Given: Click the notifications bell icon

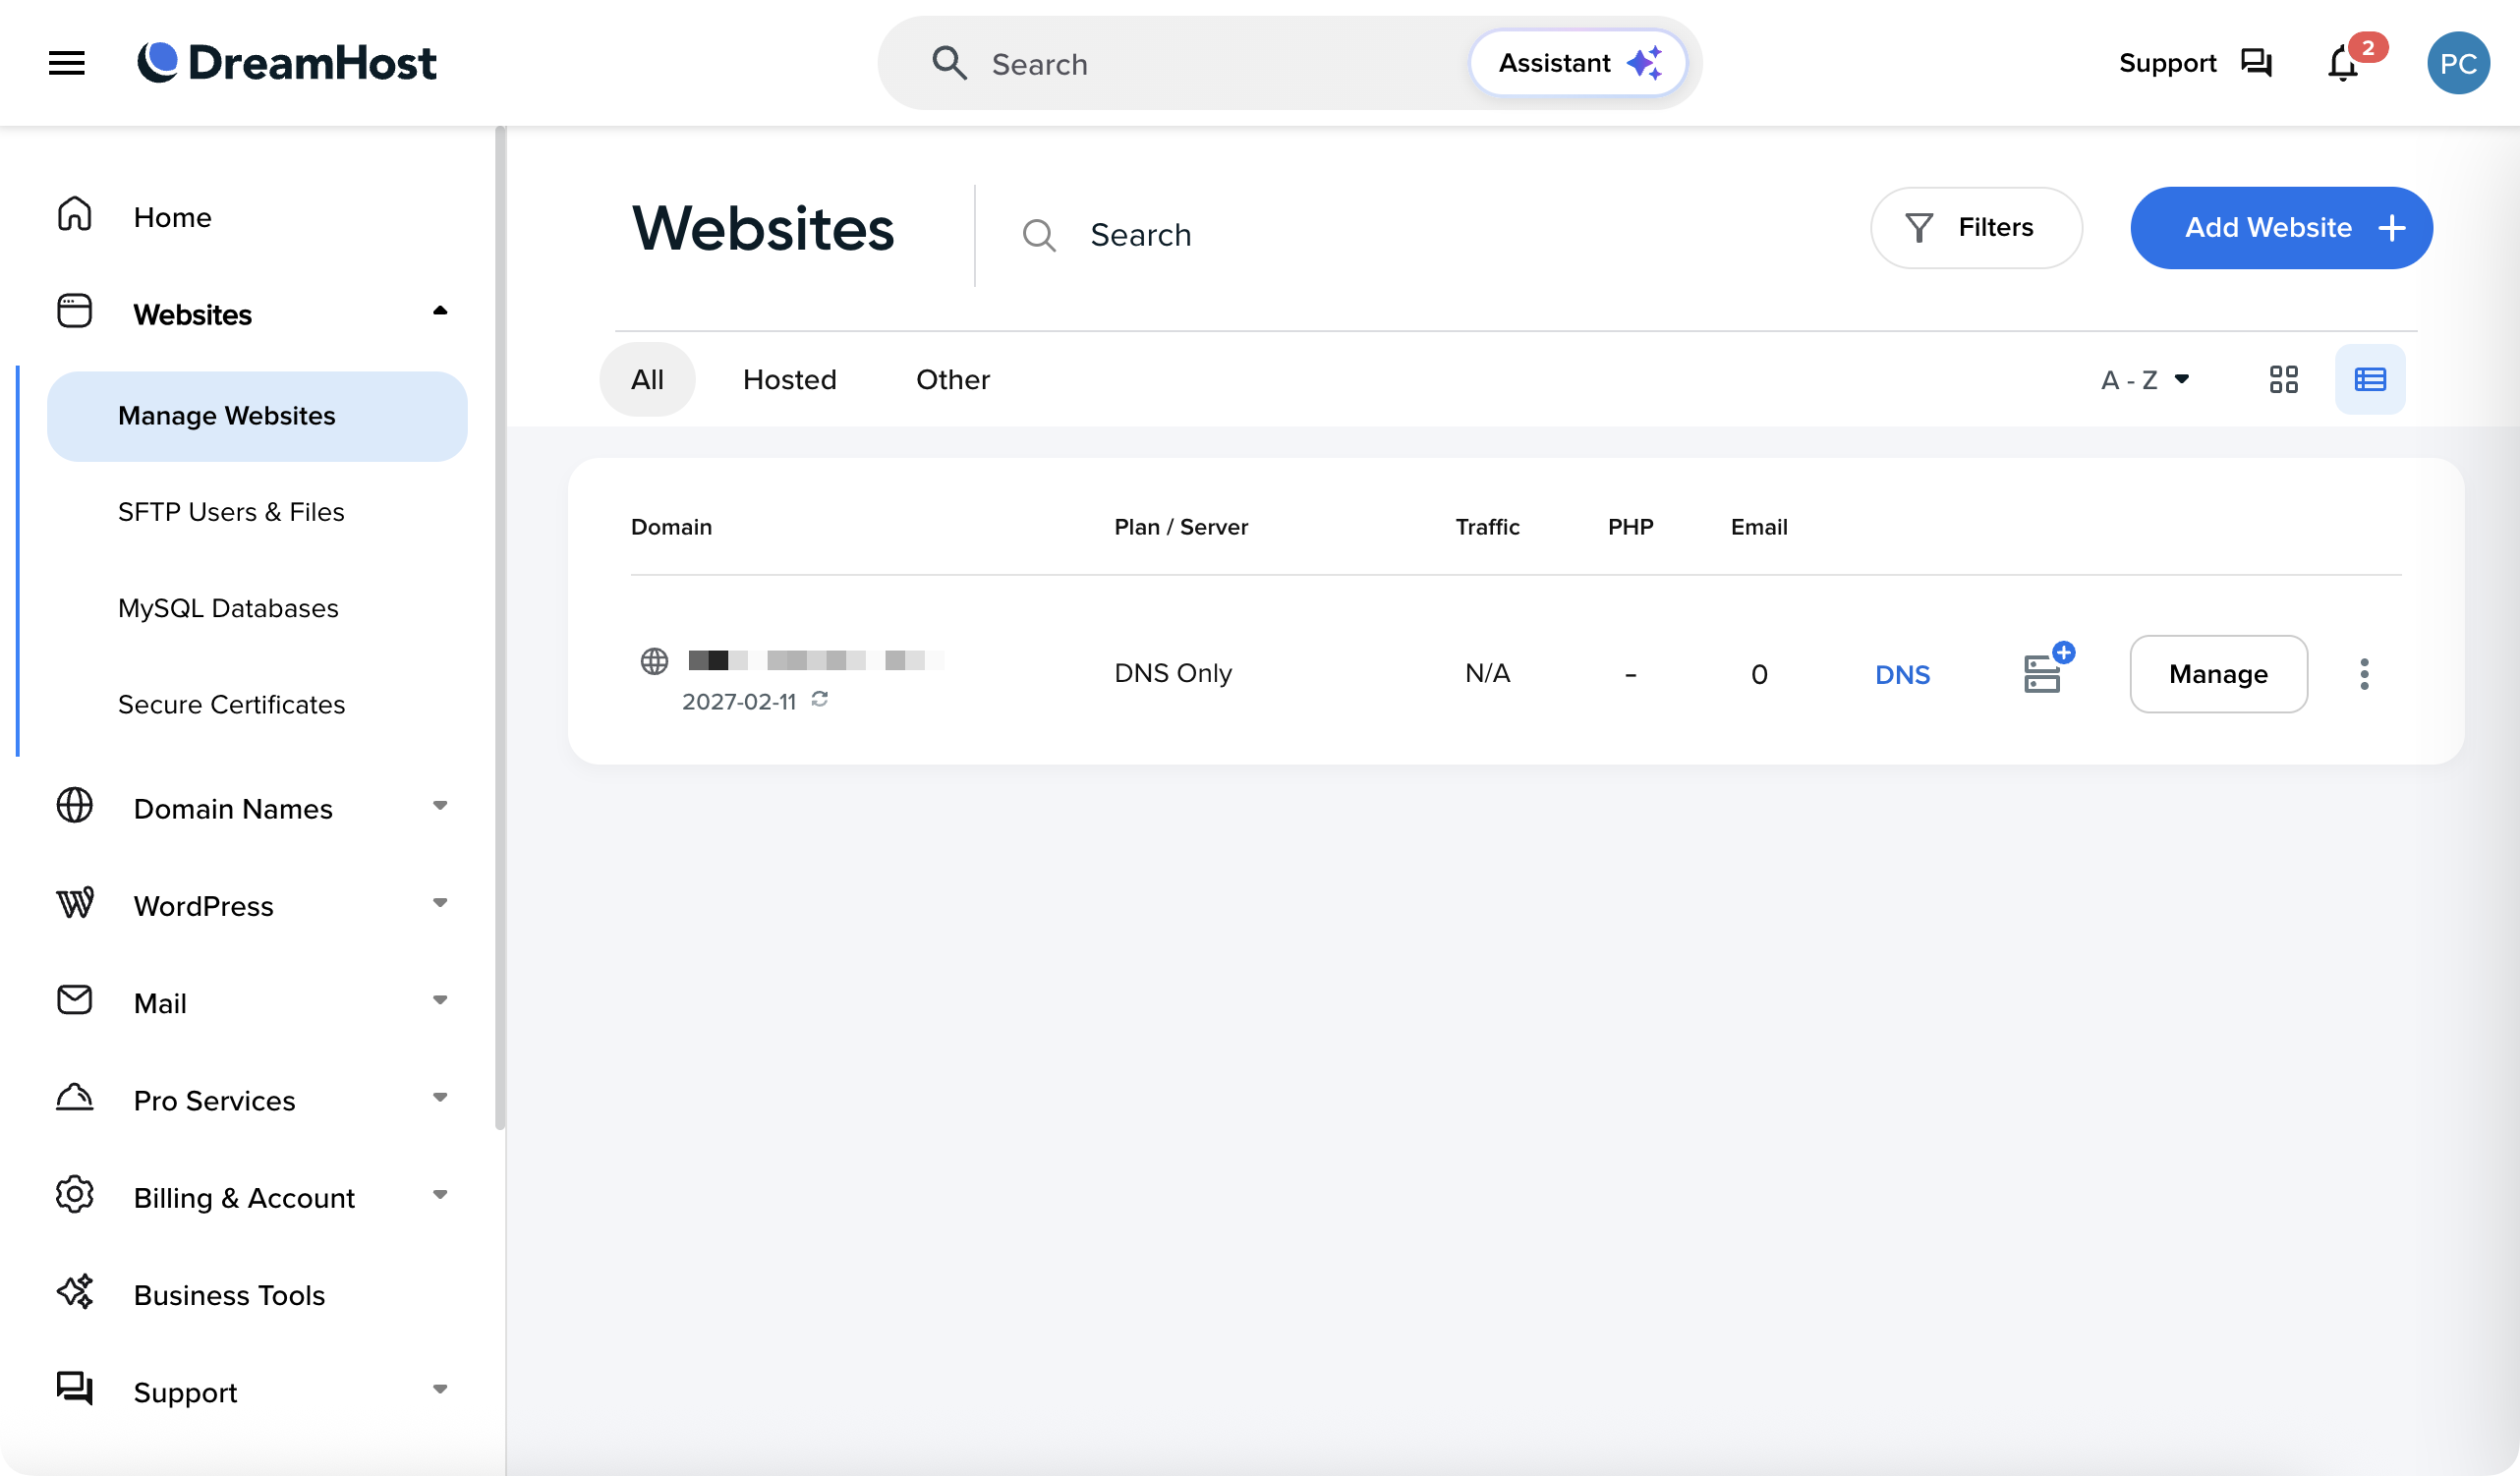Looking at the screenshot, I should pos(2342,65).
